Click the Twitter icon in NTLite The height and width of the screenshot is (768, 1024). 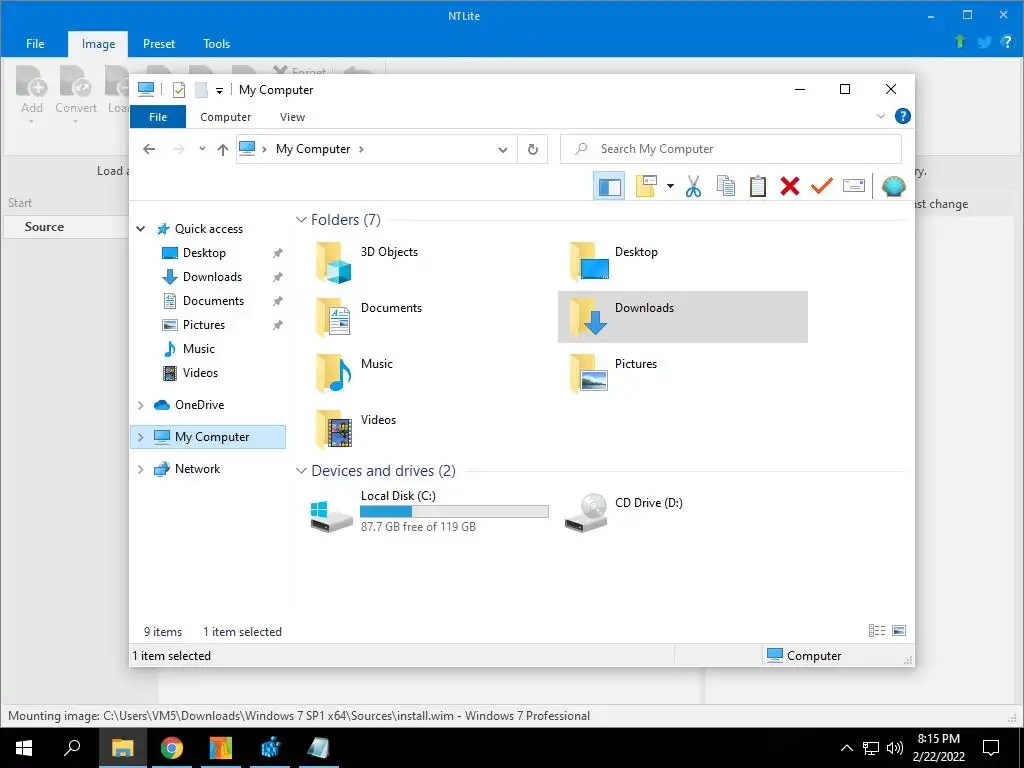click(984, 42)
